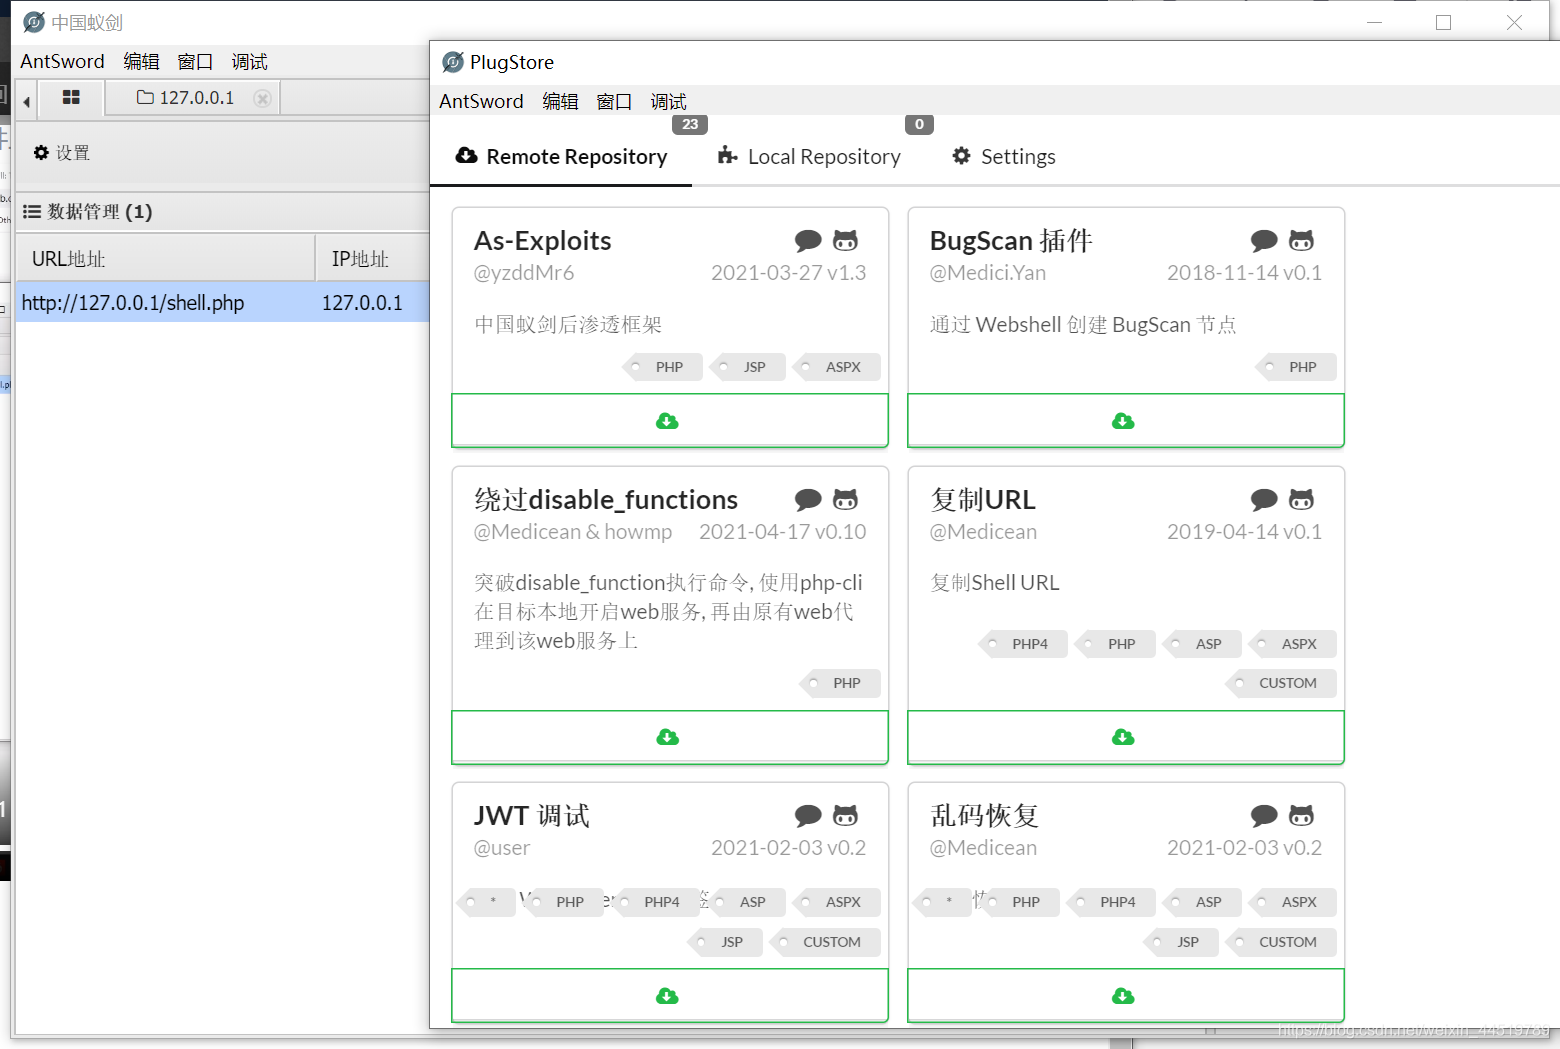
Task: Open 复制URL GitHub cat icon
Action: [x=1301, y=500]
